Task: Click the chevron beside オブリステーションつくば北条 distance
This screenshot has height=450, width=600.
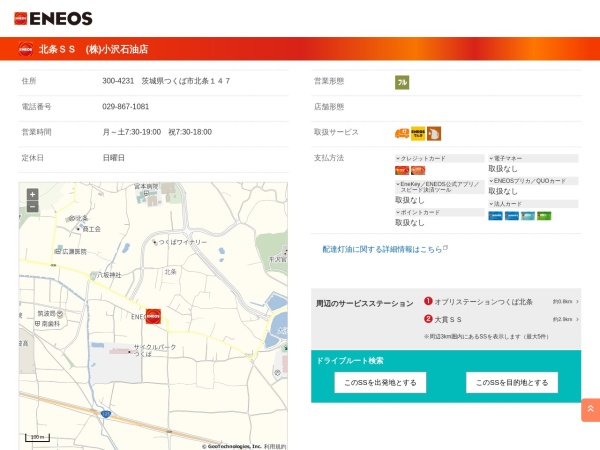Action: 577,302
